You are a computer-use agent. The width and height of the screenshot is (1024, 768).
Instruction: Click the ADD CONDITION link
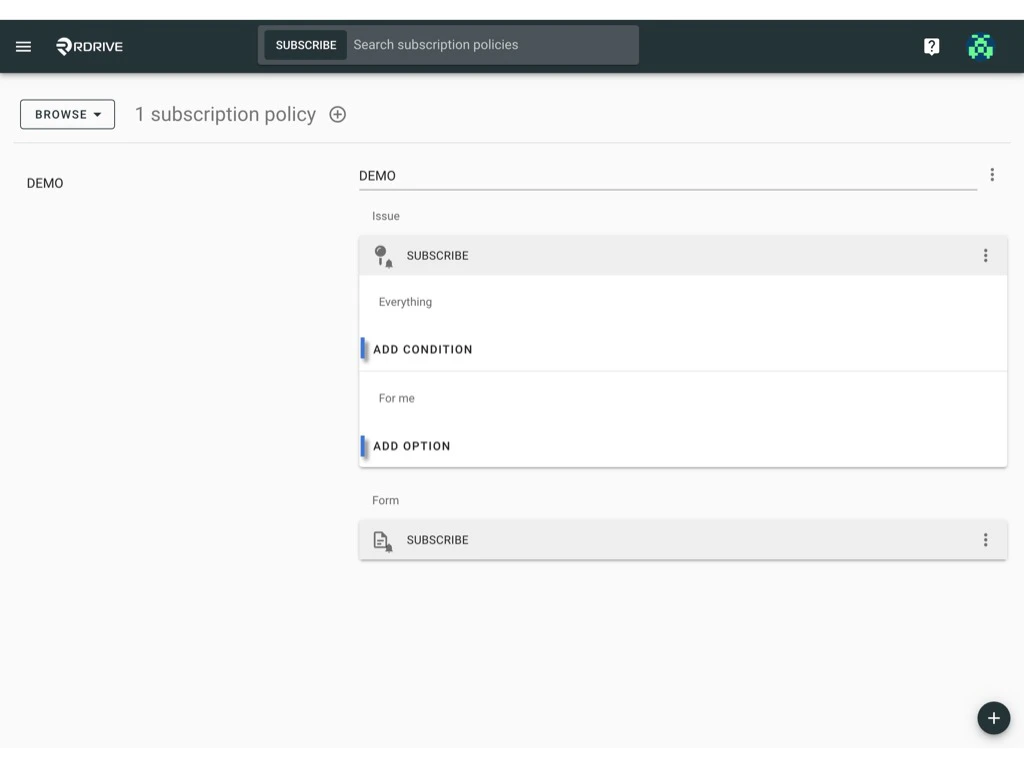pos(422,349)
